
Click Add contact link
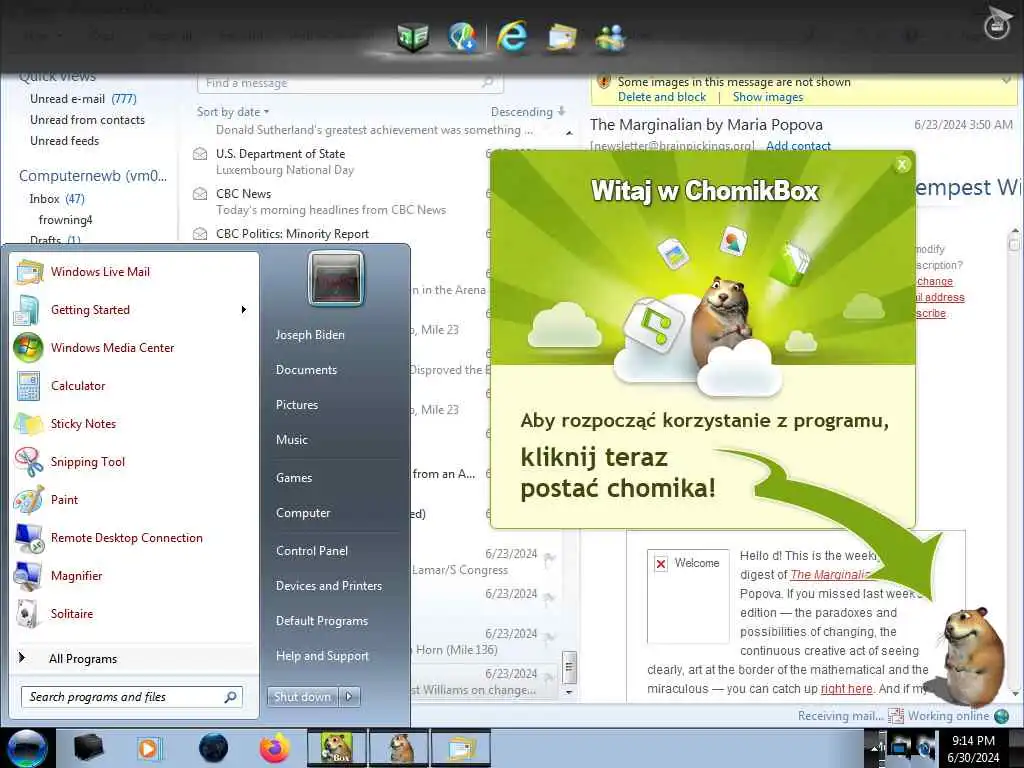coord(798,146)
